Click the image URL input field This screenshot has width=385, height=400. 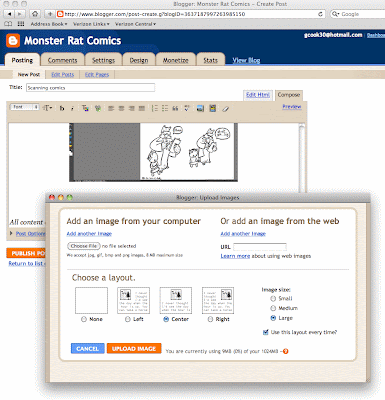pyautogui.click(x=260, y=247)
